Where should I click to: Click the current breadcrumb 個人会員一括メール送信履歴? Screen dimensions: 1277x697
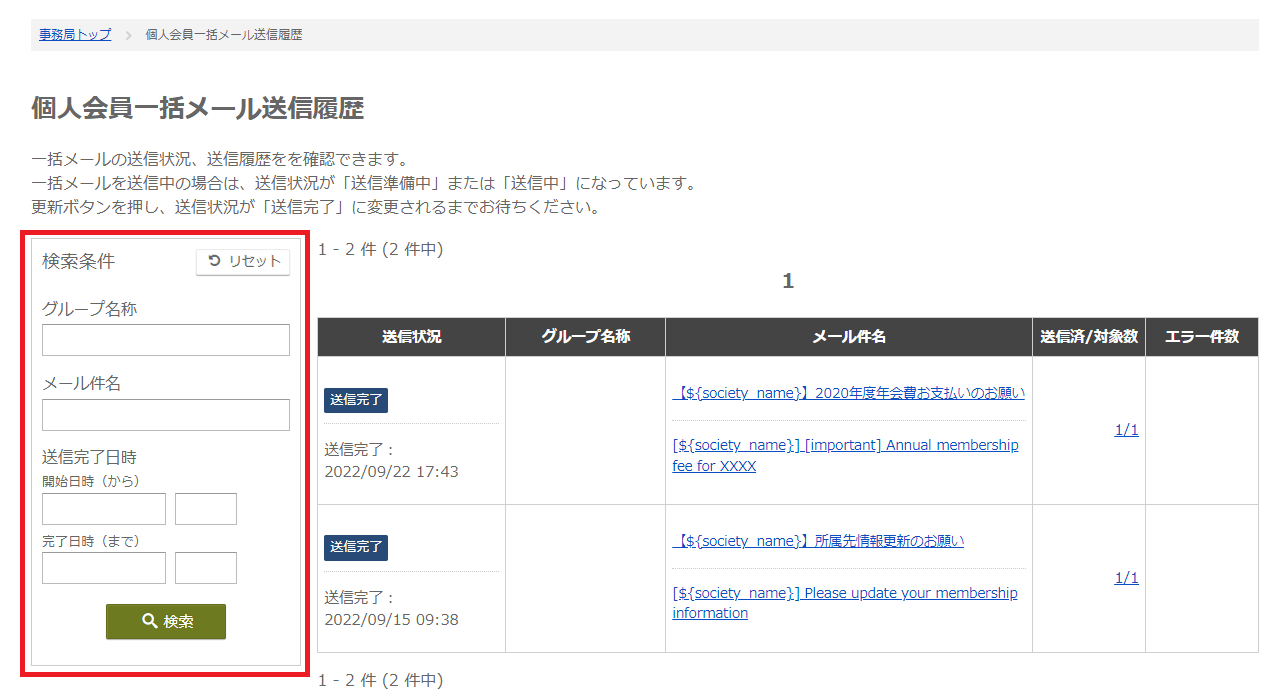pyautogui.click(x=224, y=34)
